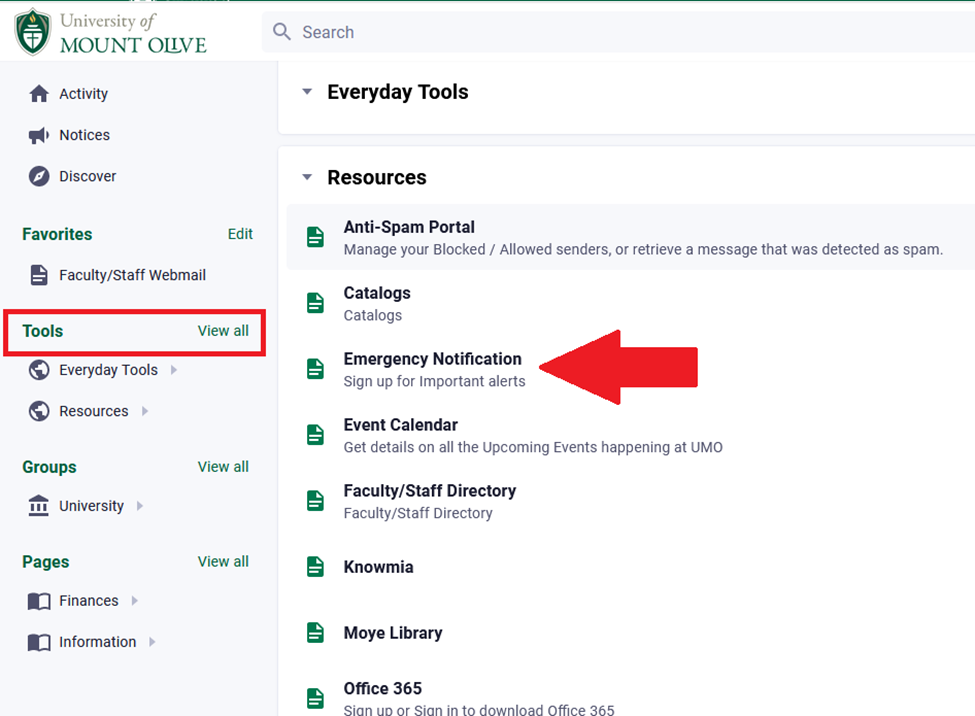Click 'Get details on all the Upcoming Events' text
Viewport: 975px width, 716px height.
coord(534,447)
